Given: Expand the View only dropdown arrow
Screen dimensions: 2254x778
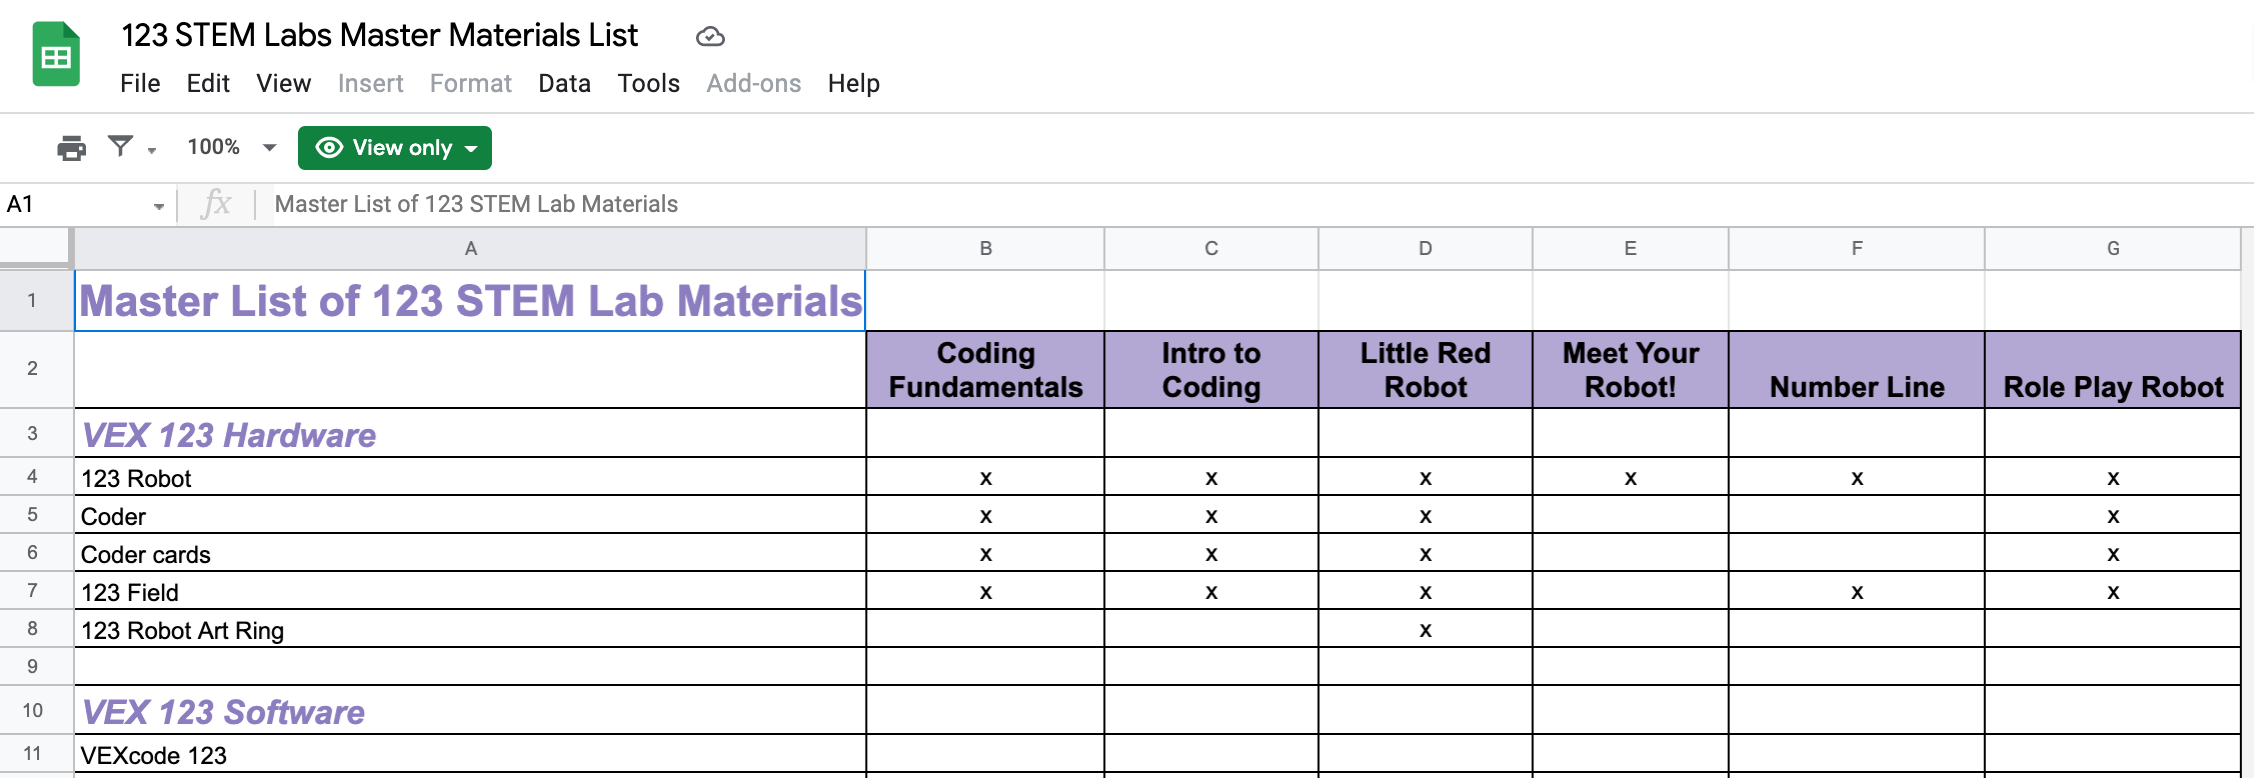Looking at the screenshot, I should tap(472, 147).
